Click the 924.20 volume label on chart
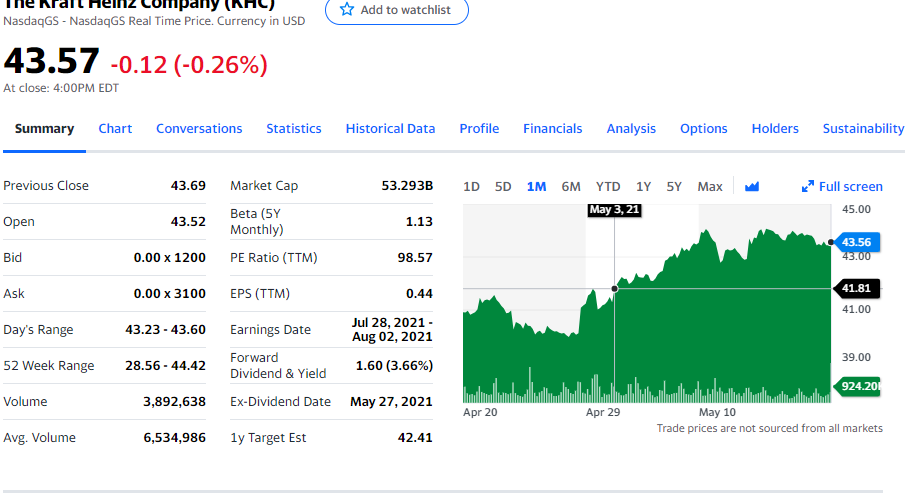 click(858, 386)
